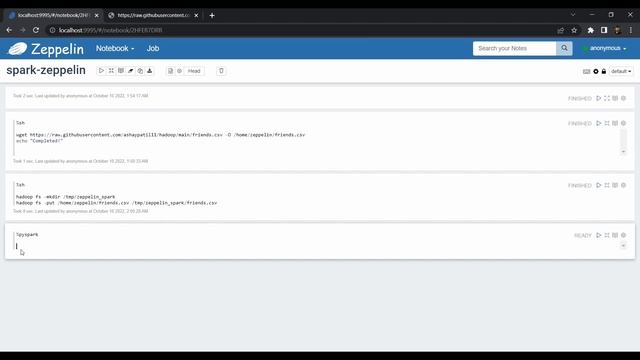Image resolution: width=640 pixels, height=360 pixels.
Task: Run all paragraphs in spark-zeppelin note
Action: [x=101, y=71]
